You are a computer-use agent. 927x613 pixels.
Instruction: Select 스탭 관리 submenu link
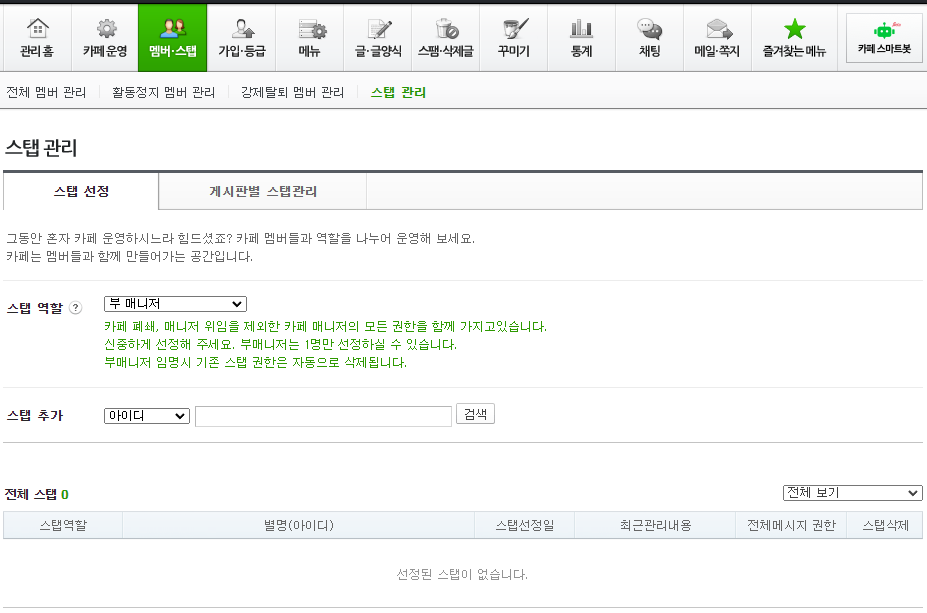pos(398,92)
